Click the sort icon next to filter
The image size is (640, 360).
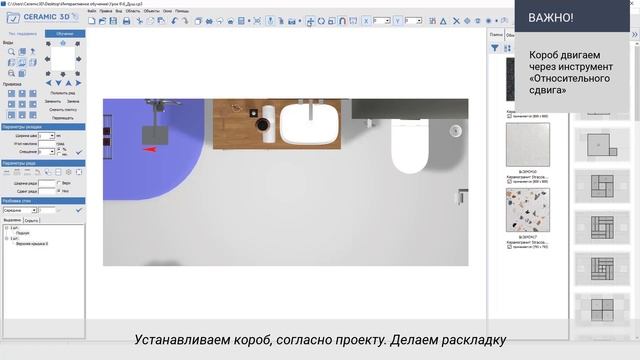pyautogui.click(x=507, y=48)
